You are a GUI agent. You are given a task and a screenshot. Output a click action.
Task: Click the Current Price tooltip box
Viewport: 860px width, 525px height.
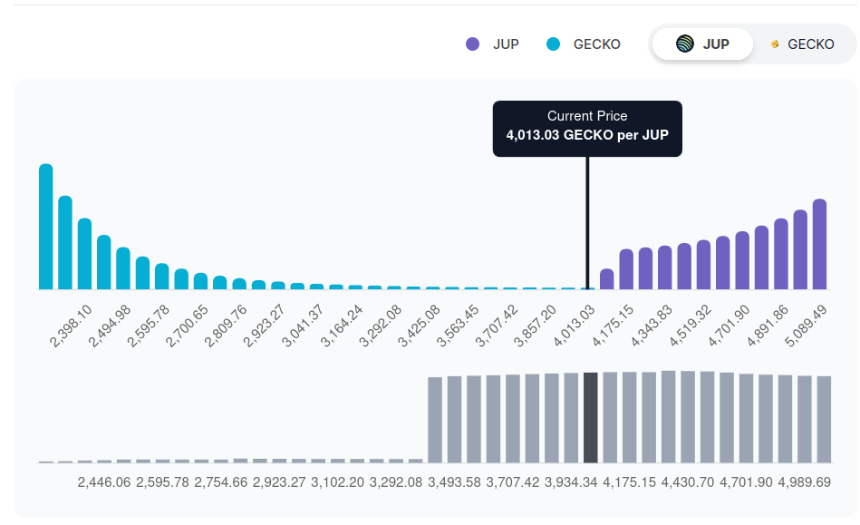click(x=587, y=128)
